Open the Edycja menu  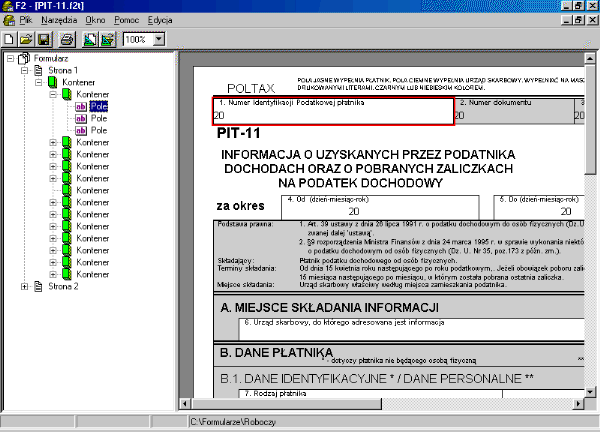[x=160, y=20]
